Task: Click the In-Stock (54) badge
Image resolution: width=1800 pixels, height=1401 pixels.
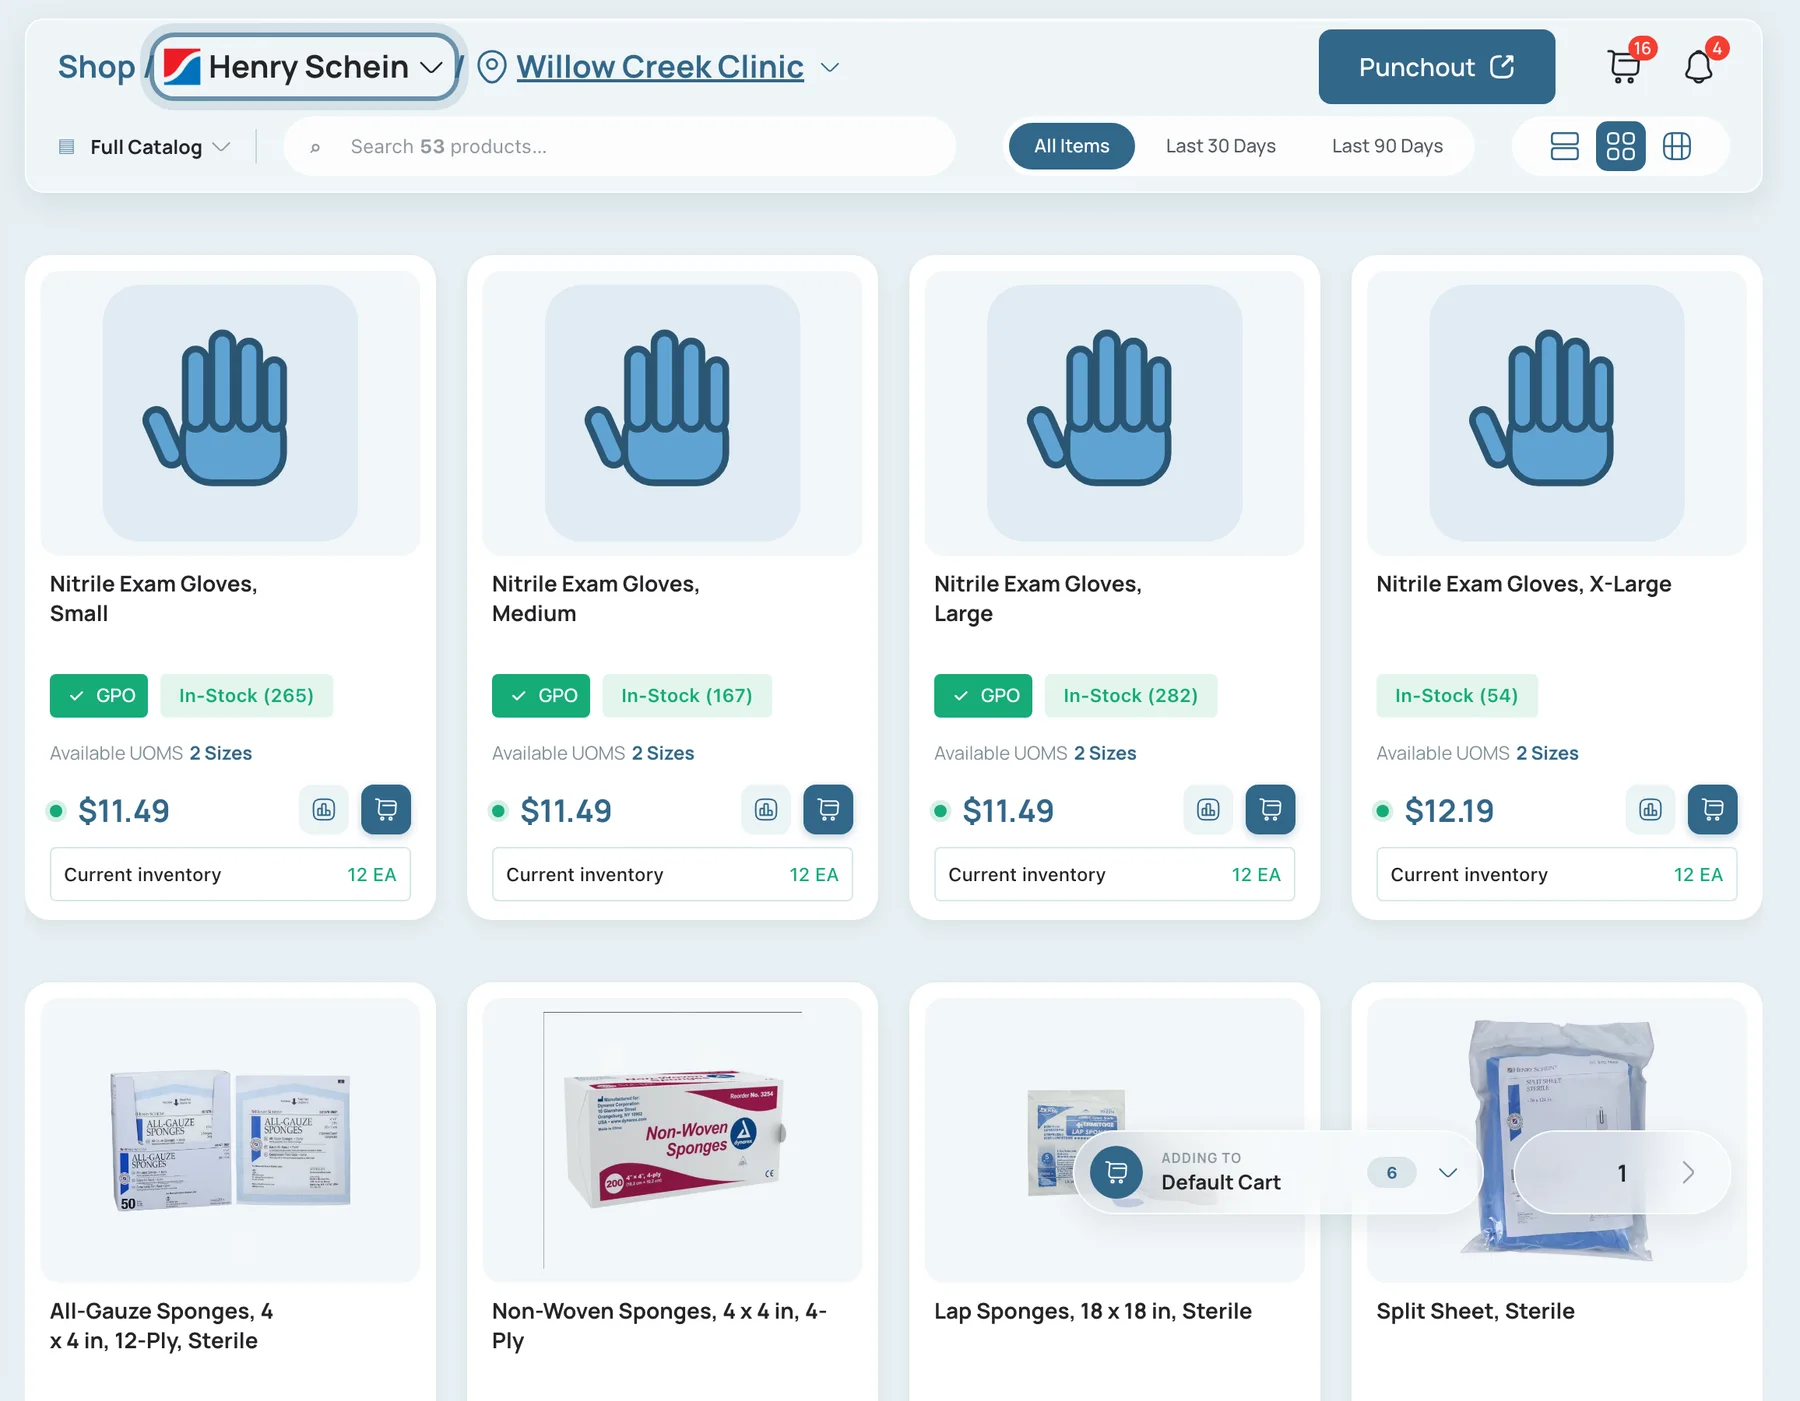Action: pyautogui.click(x=1456, y=696)
